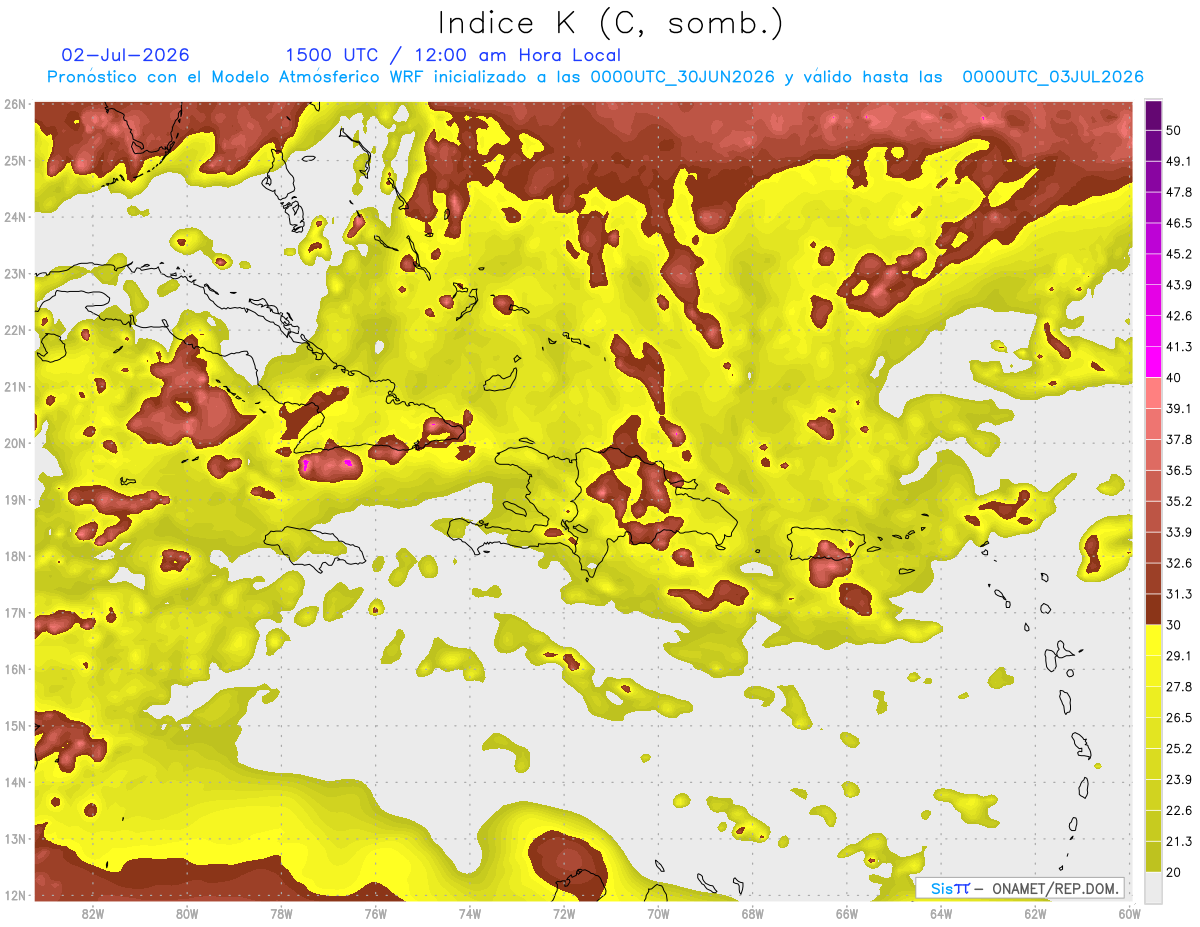Click the "64W" longitude label
This screenshot has width=1200, height=927.
pyautogui.click(x=941, y=914)
